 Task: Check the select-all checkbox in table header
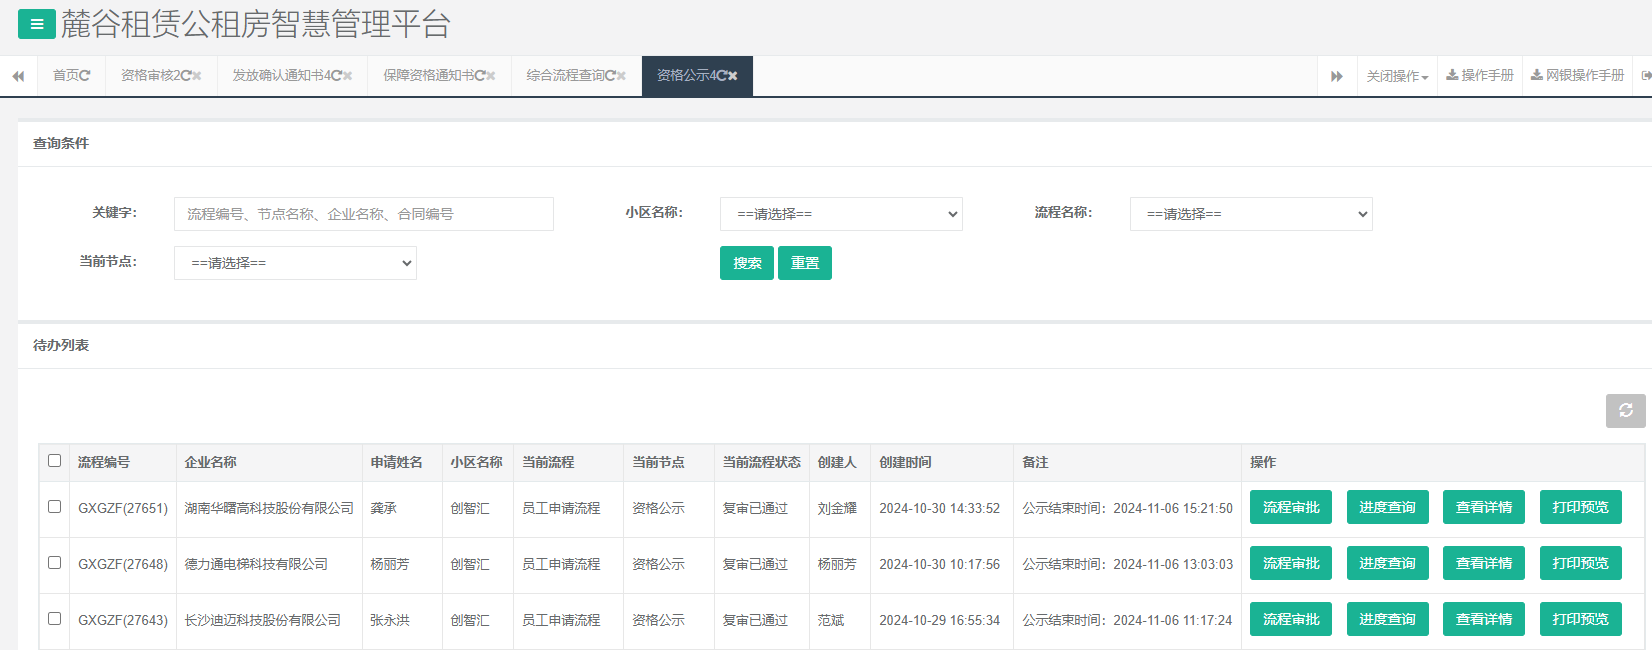[55, 461]
